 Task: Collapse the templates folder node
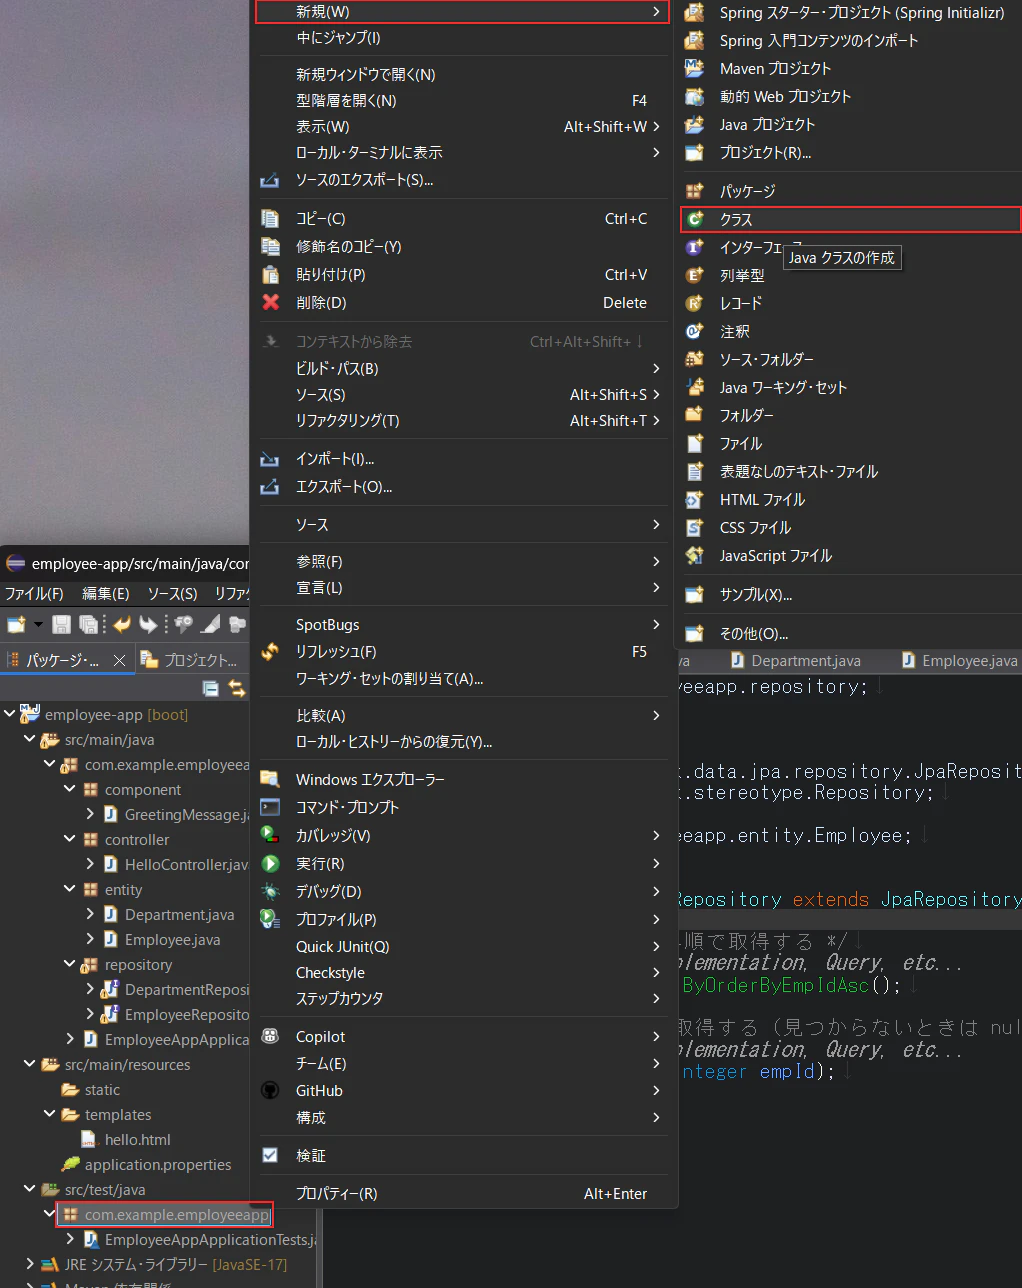tap(50, 1114)
